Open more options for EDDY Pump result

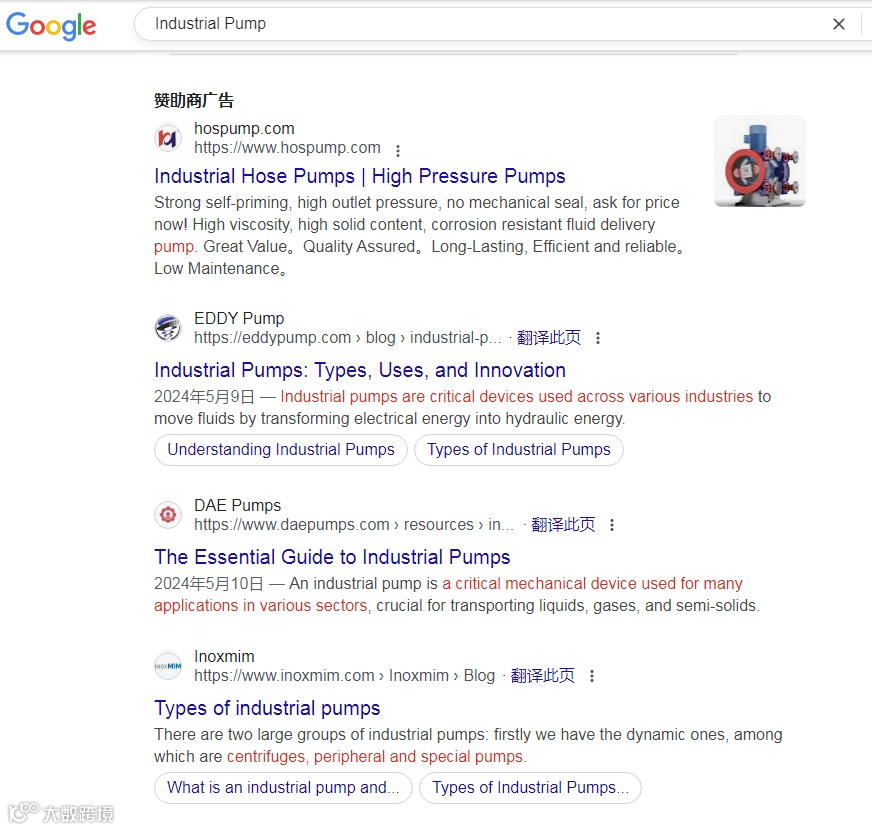[x=598, y=338]
